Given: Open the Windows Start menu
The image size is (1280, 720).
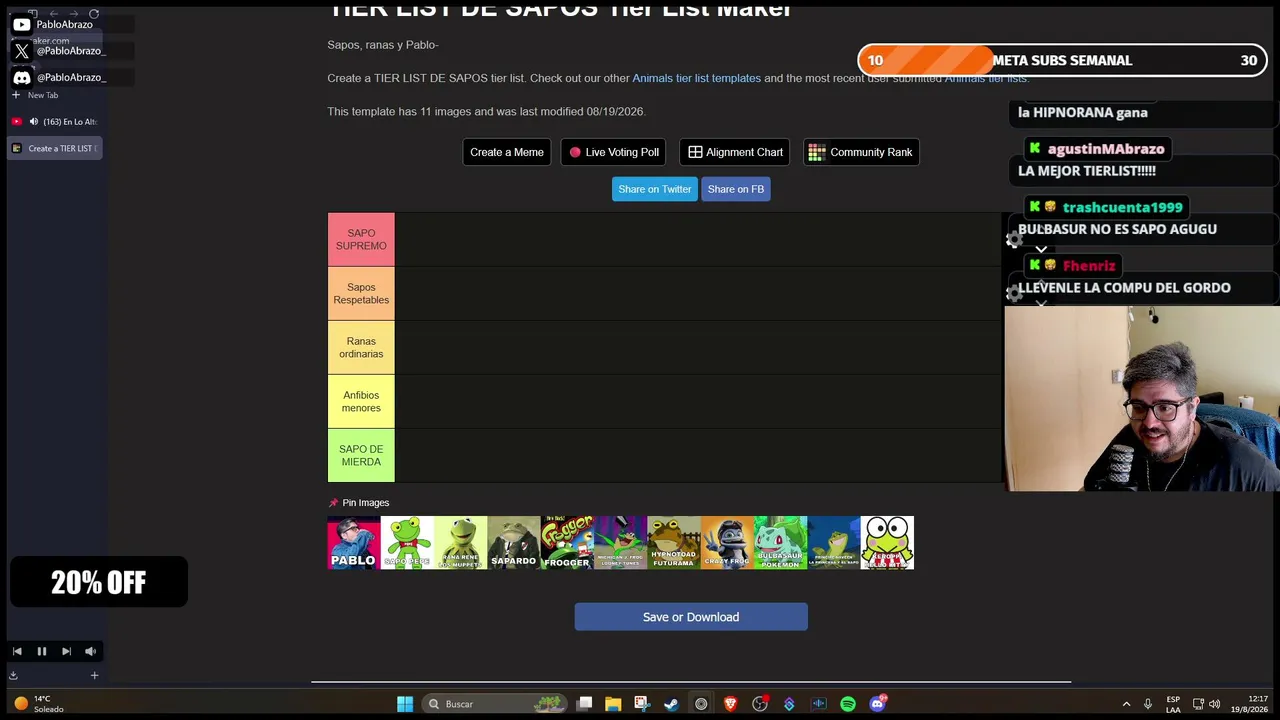Looking at the screenshot, I should click(405, 704).
